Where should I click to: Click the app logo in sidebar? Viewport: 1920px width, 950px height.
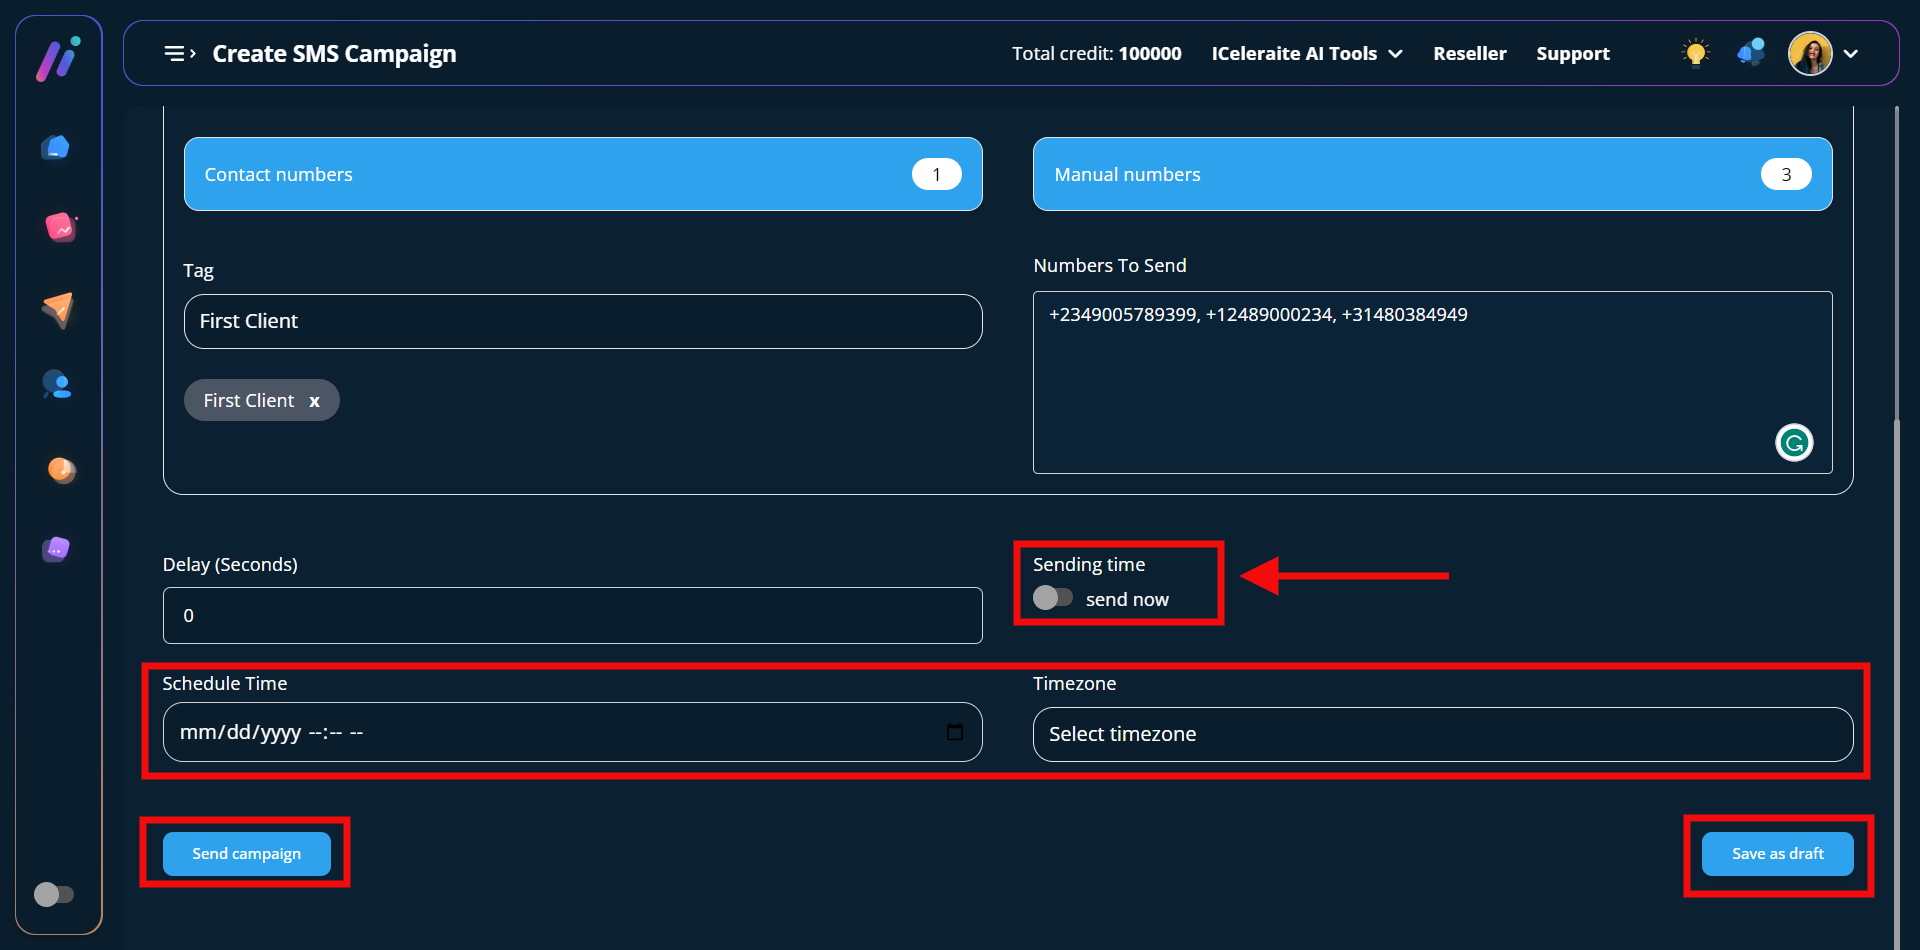coord(58,59)
